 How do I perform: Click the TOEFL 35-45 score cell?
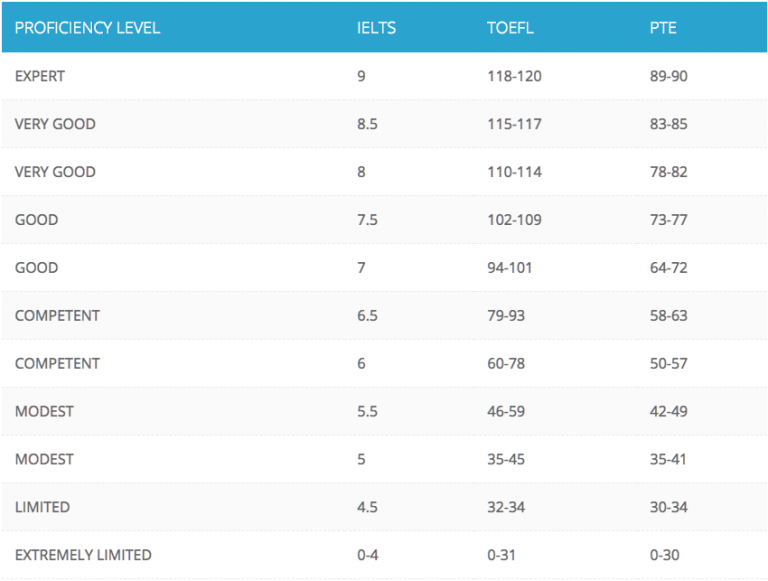tap(506, 460)
